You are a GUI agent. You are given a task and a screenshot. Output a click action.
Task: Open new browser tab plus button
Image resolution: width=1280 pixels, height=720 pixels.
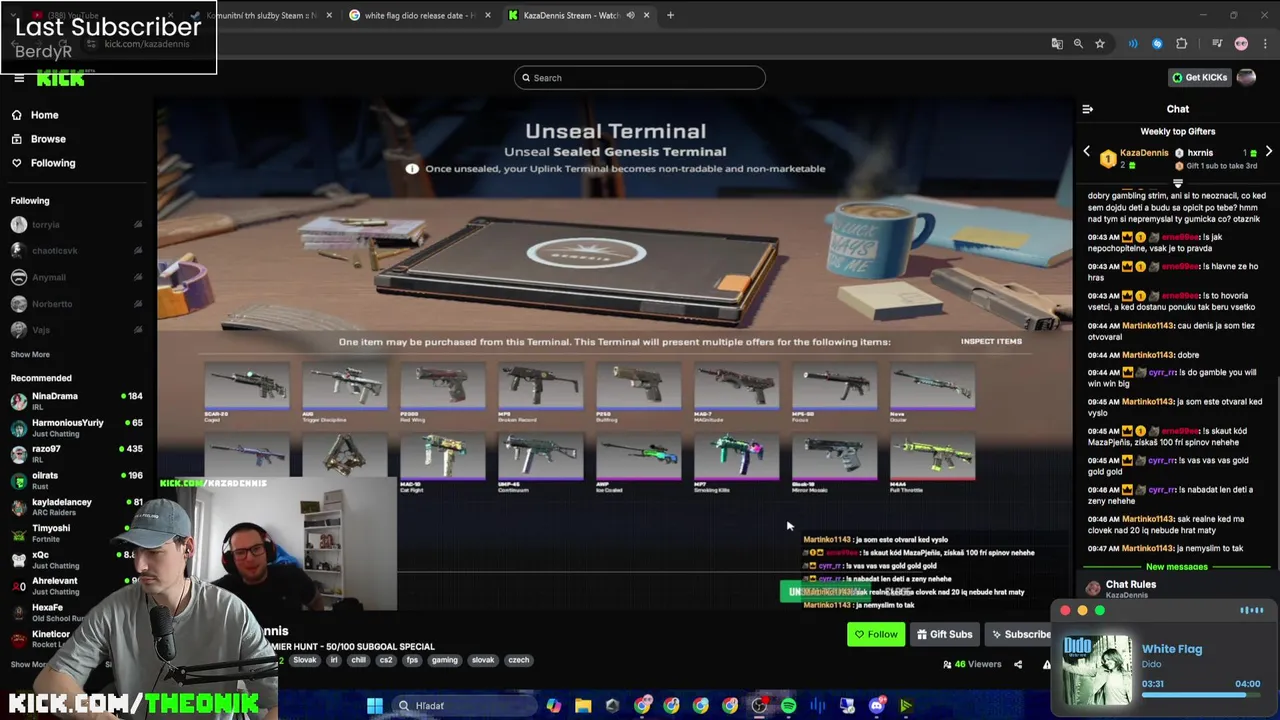pos(671,15)
